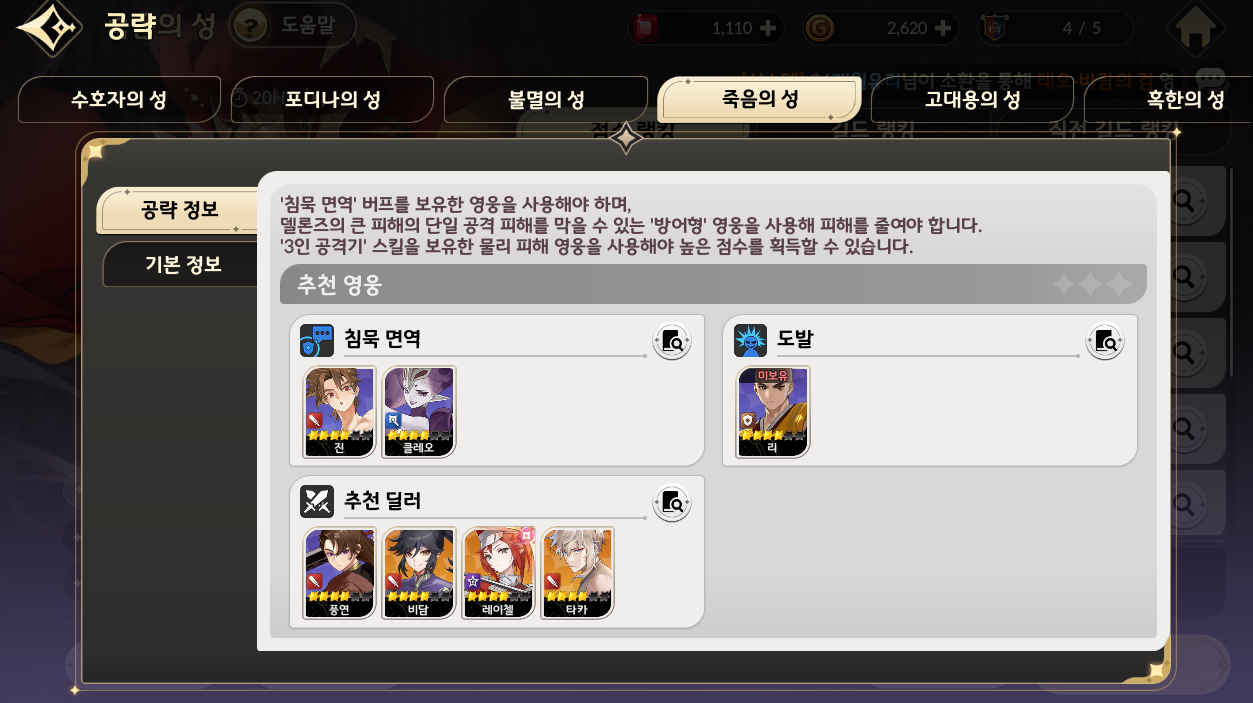Open search detail for 도발 heroes
The image size is (1253, 703).
click(x=1105, y=341)
